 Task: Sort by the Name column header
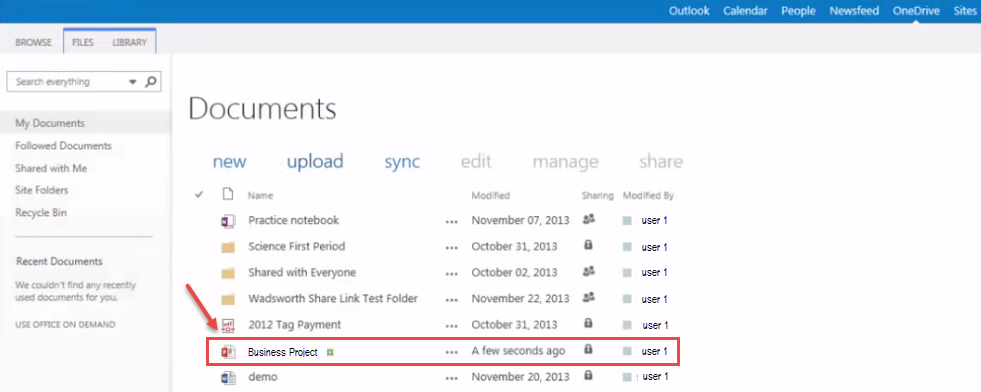click(260, 196)
